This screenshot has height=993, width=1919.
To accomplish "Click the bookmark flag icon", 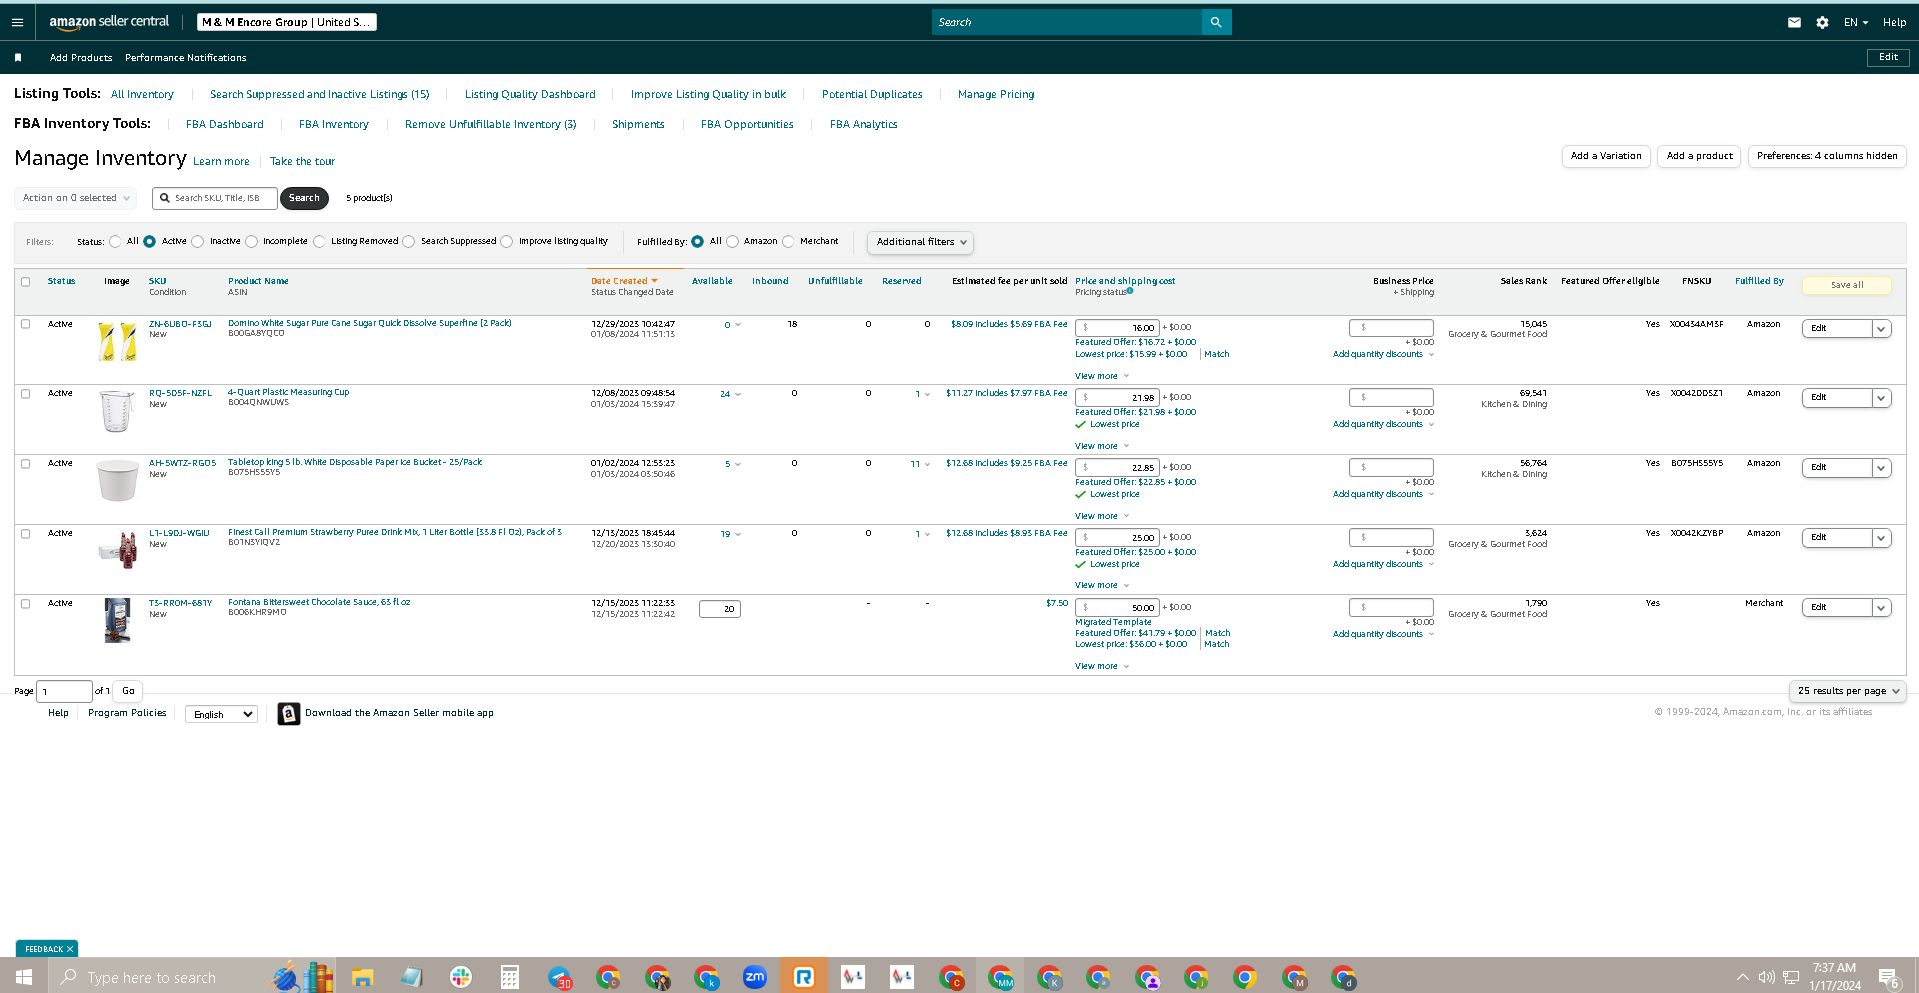I will (x=18, y=58).
